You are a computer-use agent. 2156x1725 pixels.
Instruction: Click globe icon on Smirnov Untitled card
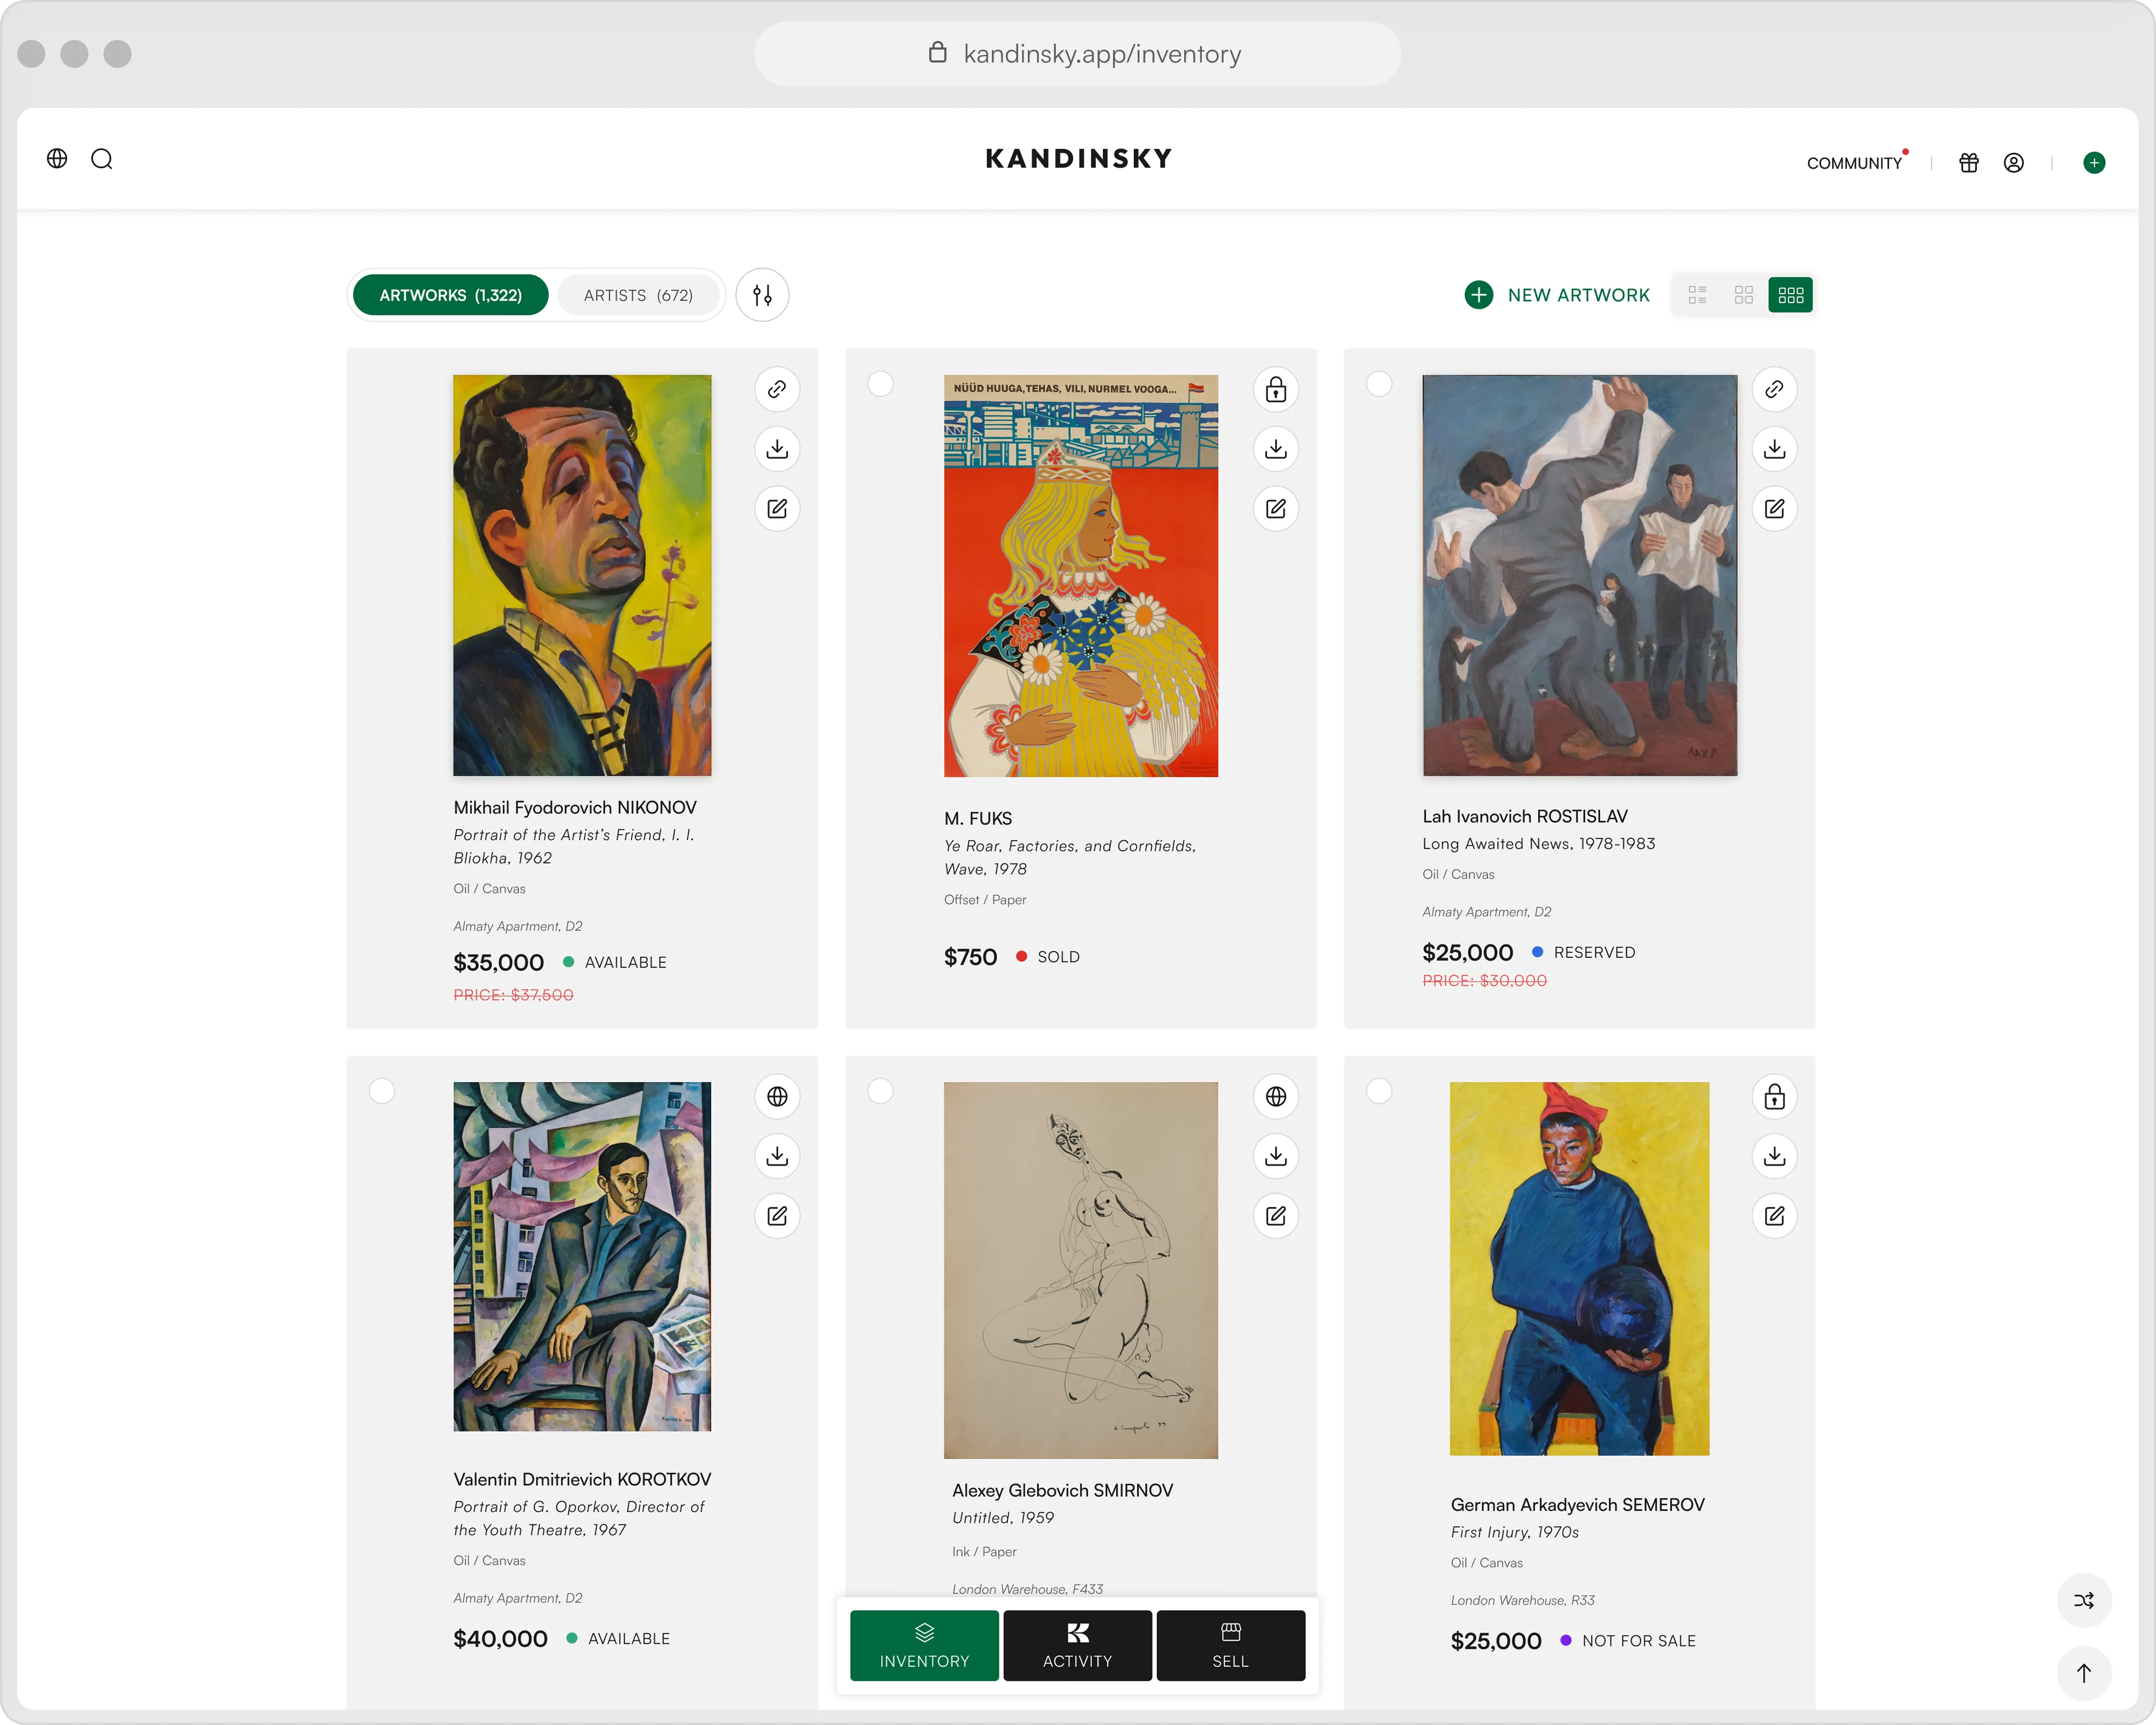pyautogui.click(x=1276, y=1096)
